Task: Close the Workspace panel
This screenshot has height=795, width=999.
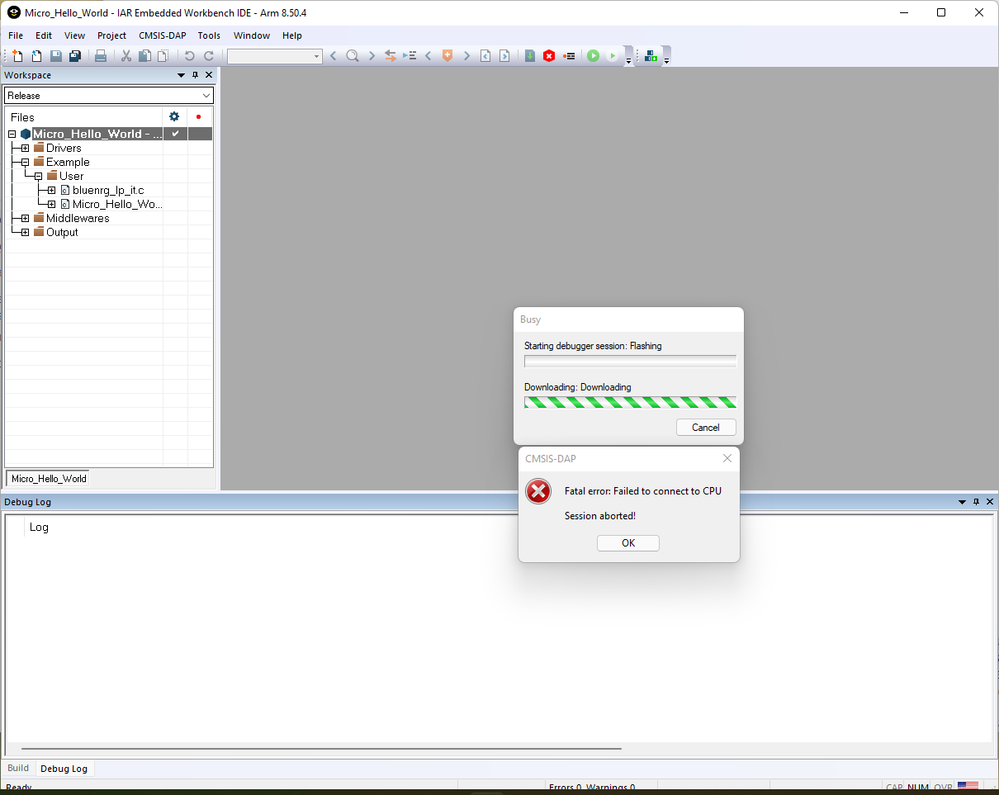Action: (x=208, y=75)
